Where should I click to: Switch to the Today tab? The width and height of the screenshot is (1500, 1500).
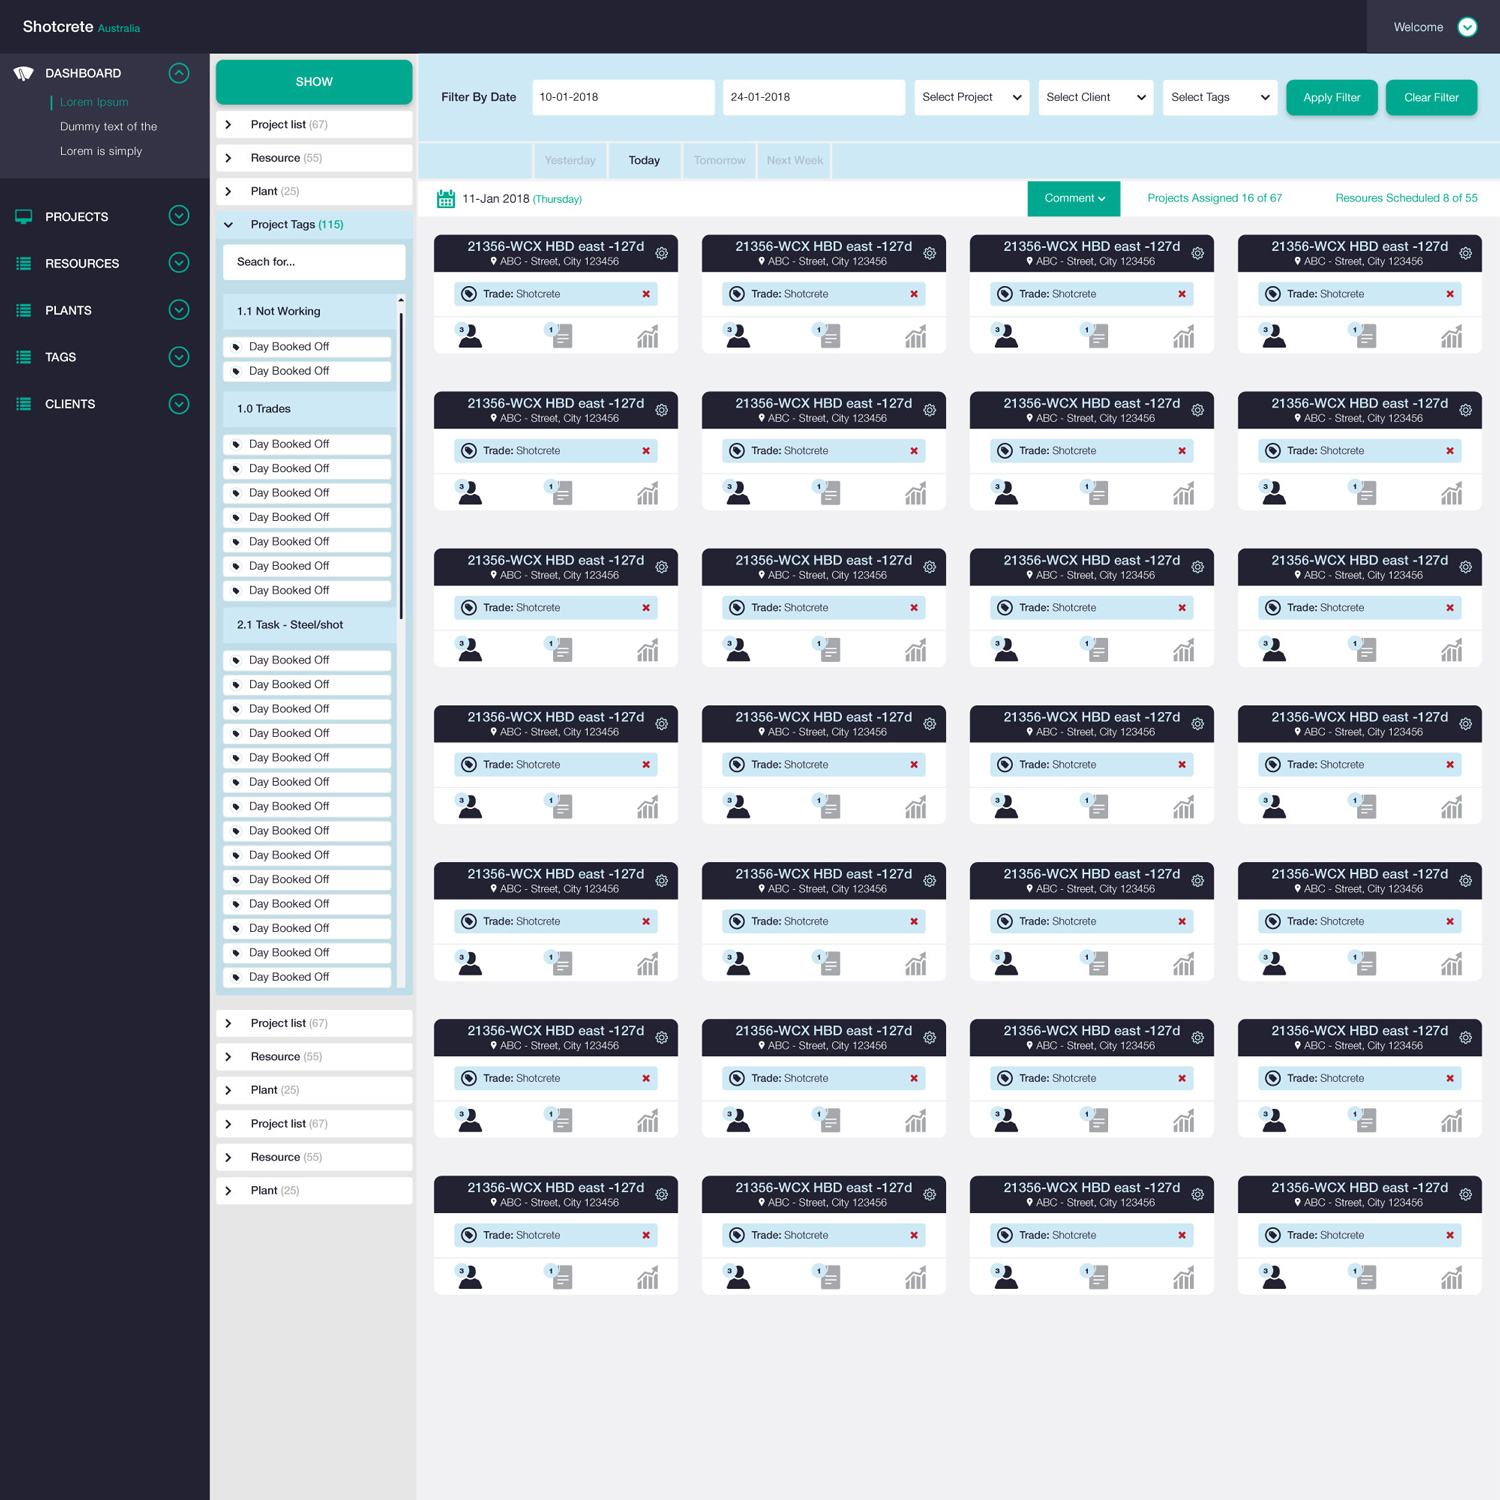(x=644, y=161)
